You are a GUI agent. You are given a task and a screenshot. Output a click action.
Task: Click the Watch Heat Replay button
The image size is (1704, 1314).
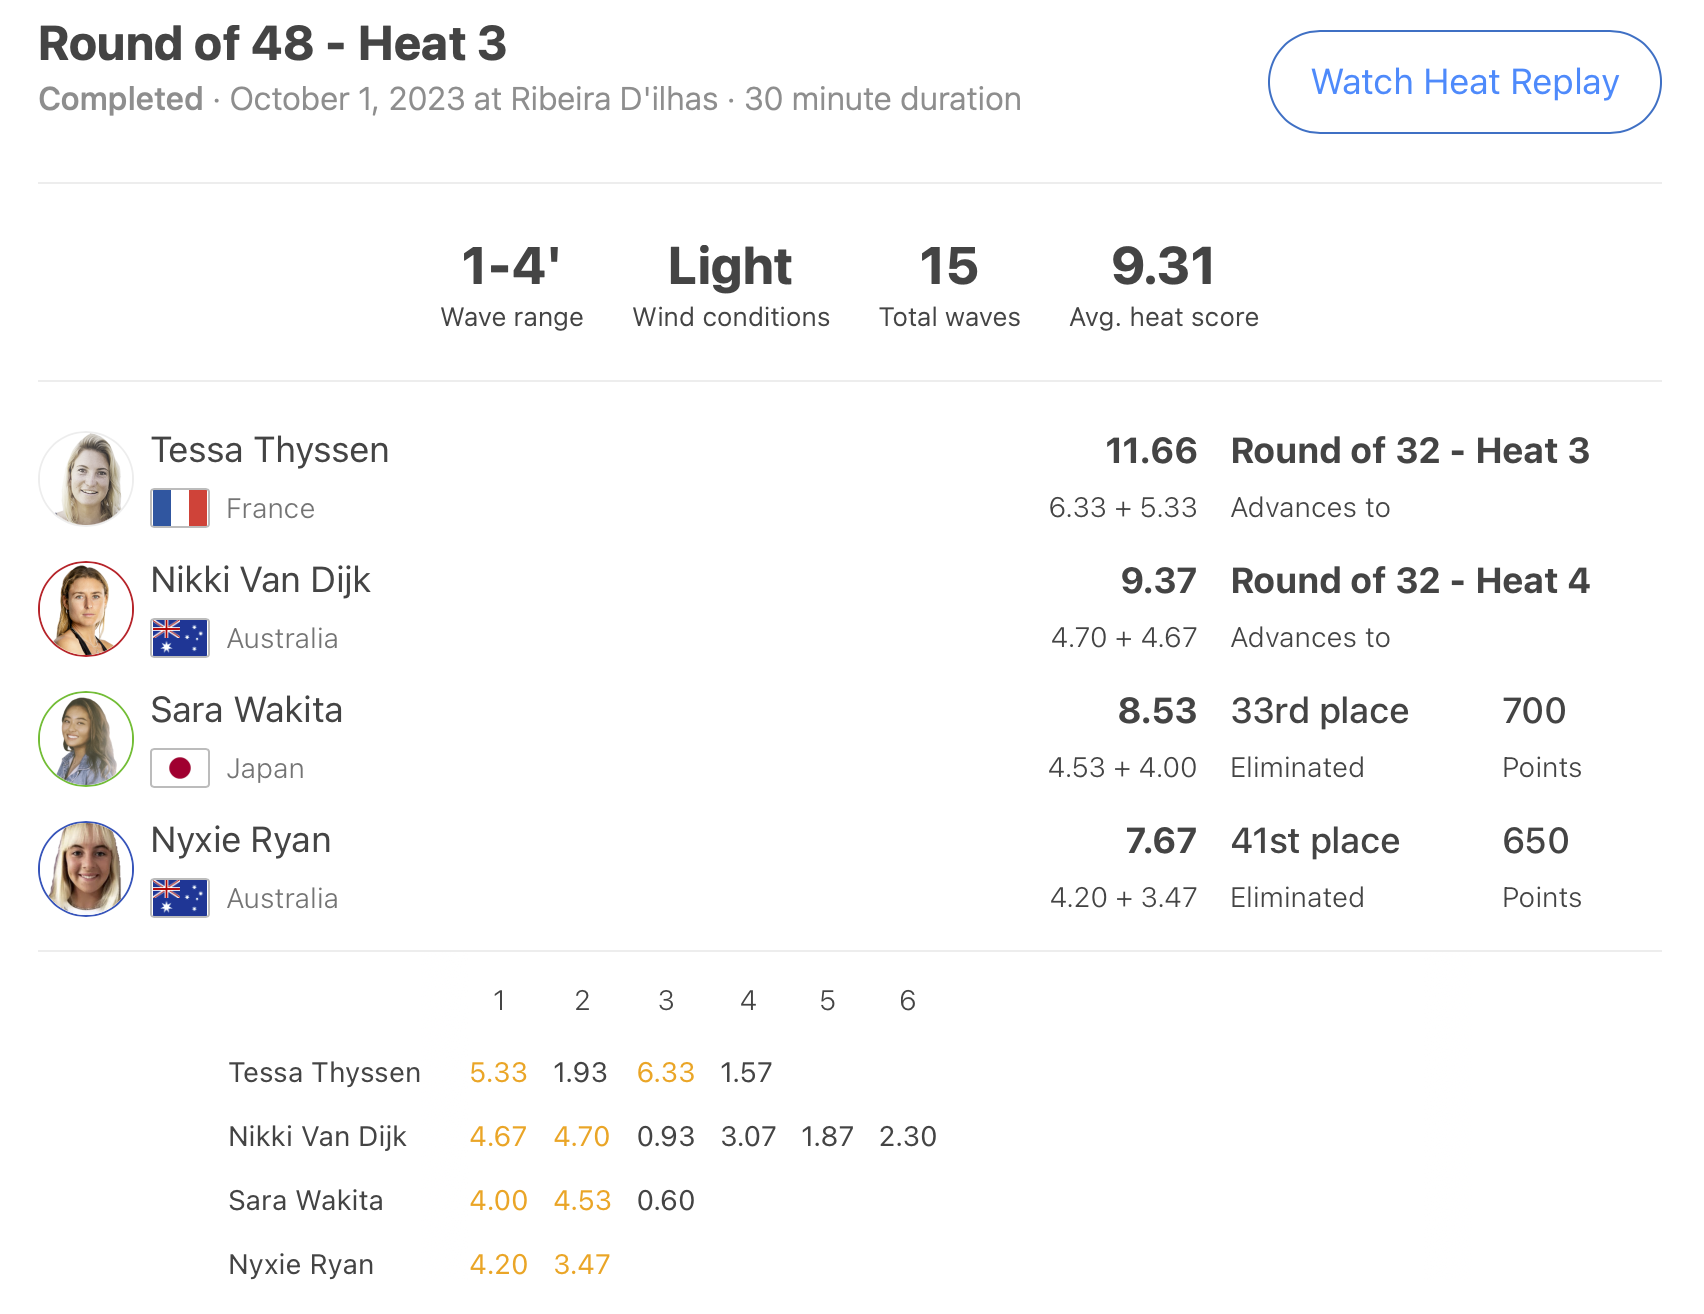[1464, 82]
